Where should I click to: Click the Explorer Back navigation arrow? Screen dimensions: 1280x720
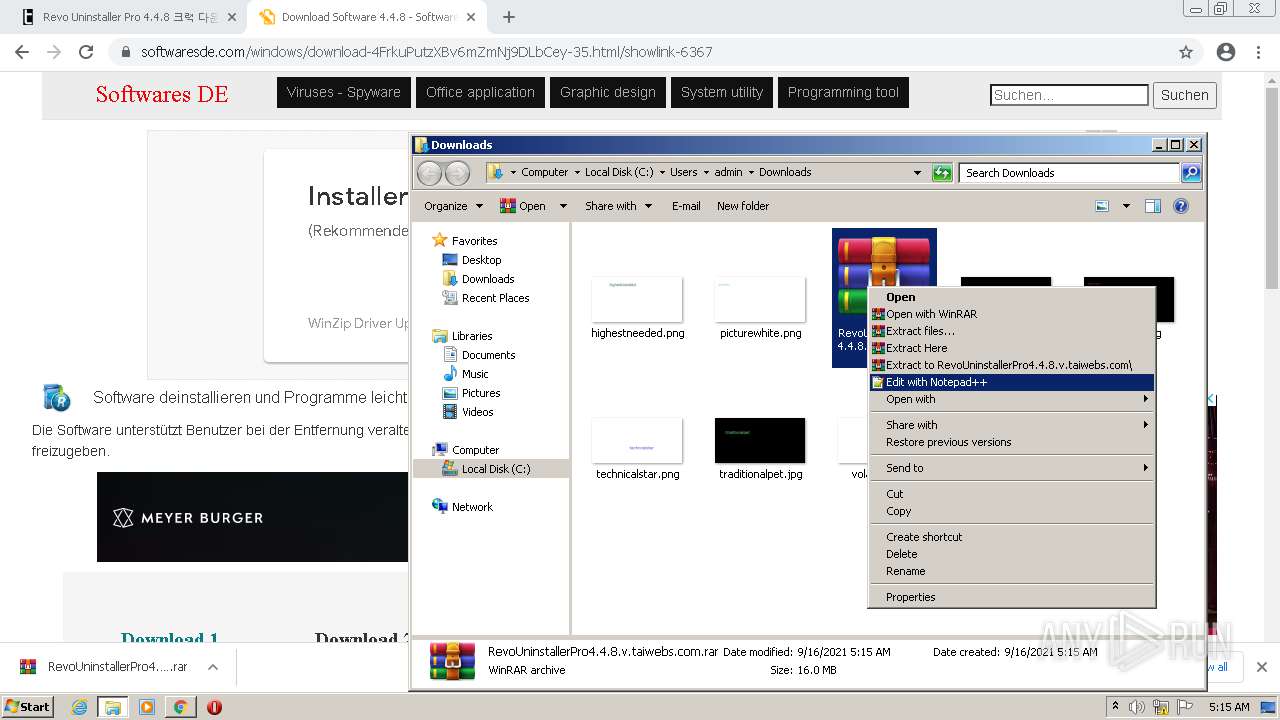click(429, 173)
